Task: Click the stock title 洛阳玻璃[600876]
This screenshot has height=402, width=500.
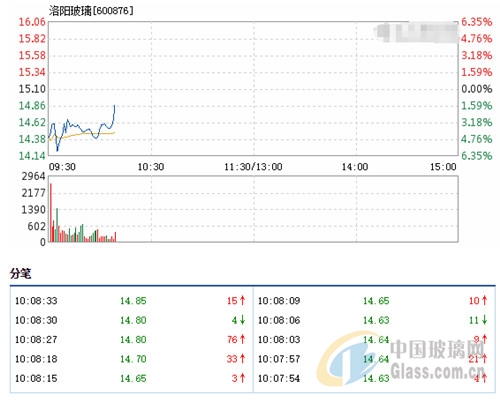Action: coord(91,11)
